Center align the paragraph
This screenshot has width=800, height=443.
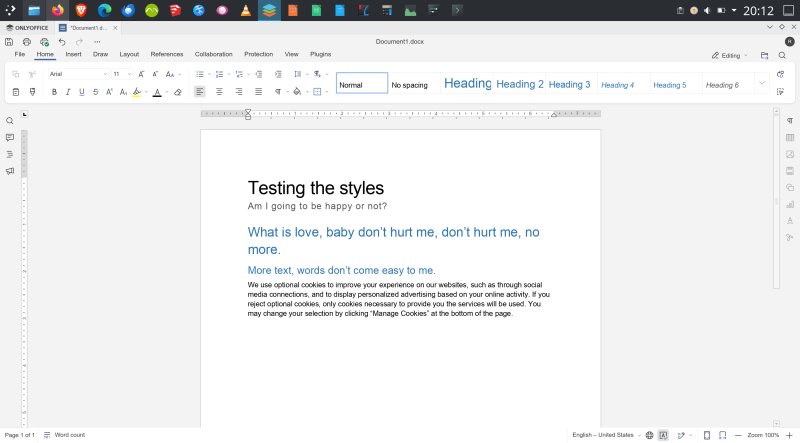(x=219, y=92)
